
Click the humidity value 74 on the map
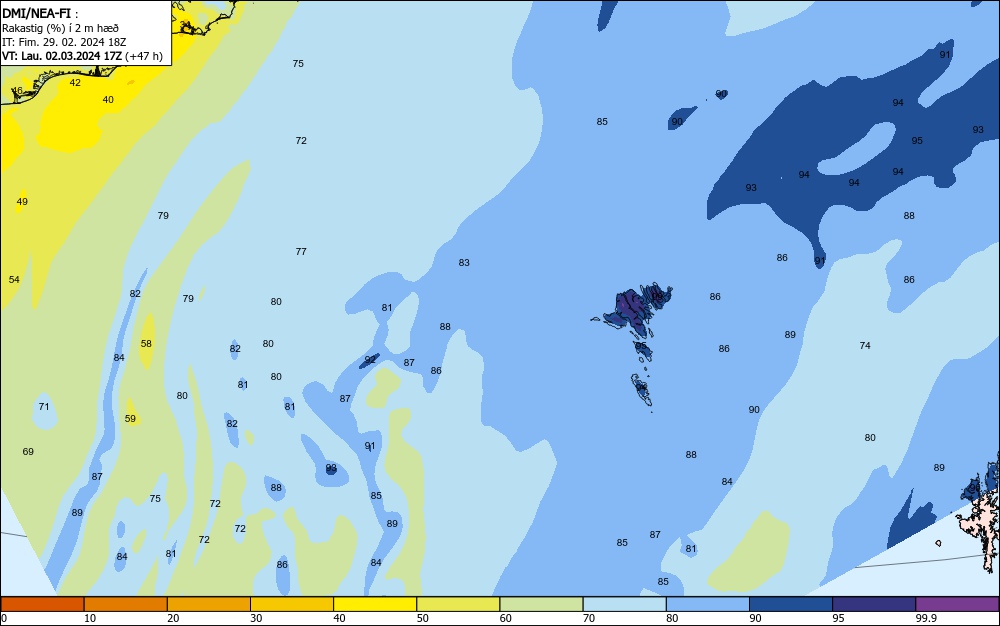coord(865,346)
